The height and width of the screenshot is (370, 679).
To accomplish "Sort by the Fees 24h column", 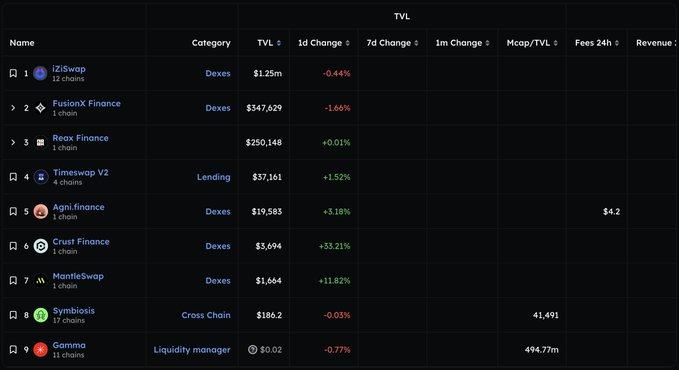I will 597,43.
